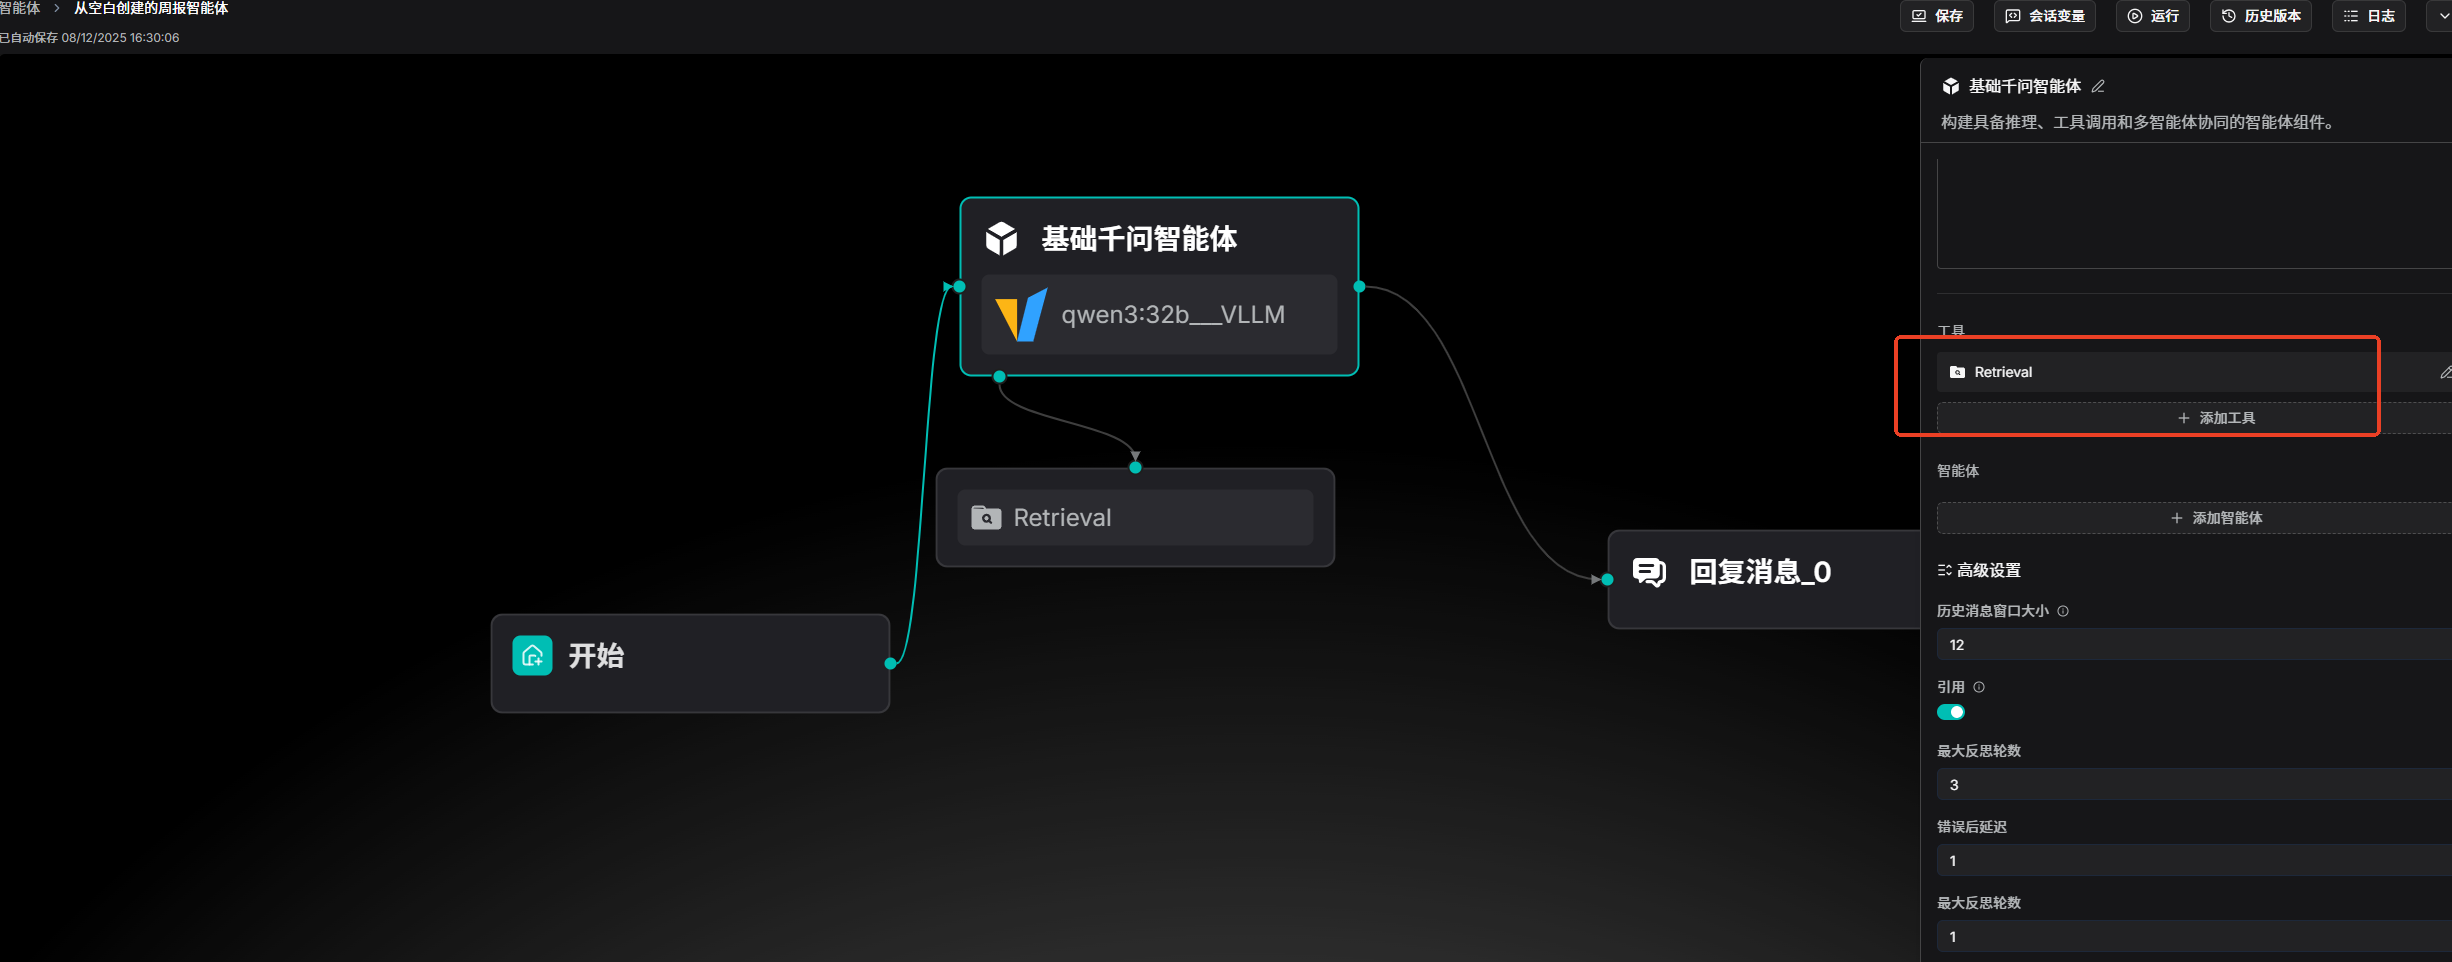Click the qwen3:32b model logo icon

click(1021, 315)
